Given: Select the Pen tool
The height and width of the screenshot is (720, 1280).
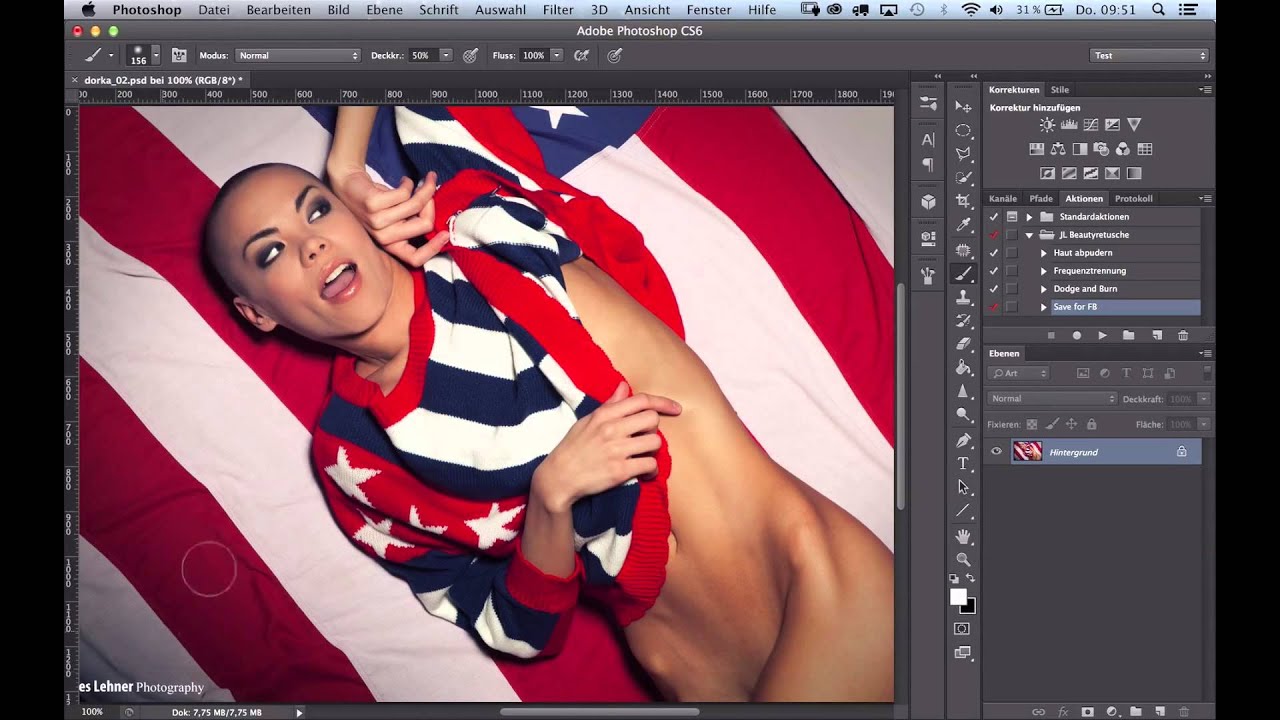Looking at the screenshot, I should 963,440.
